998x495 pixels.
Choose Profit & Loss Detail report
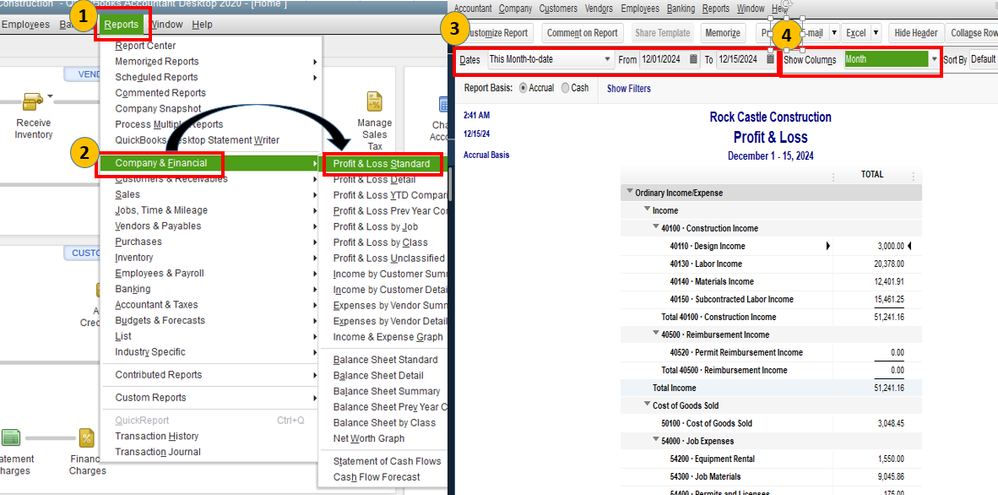(x=375, y=180)
